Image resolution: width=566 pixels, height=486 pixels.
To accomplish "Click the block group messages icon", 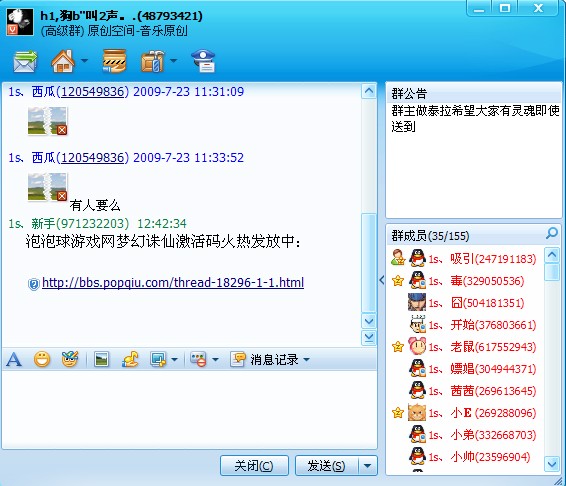I will (198, 359).
